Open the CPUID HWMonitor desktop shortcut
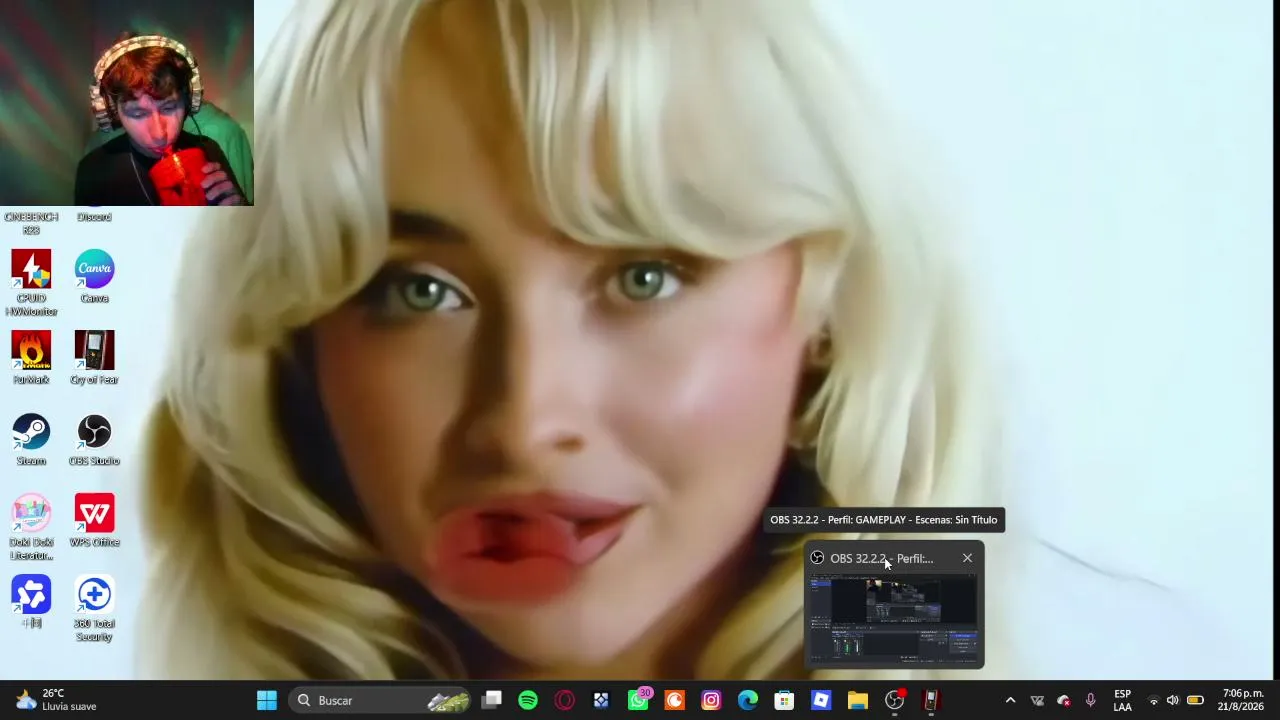Image resolution: width=1280 pixels, height=720 pixels. point(31,283)
